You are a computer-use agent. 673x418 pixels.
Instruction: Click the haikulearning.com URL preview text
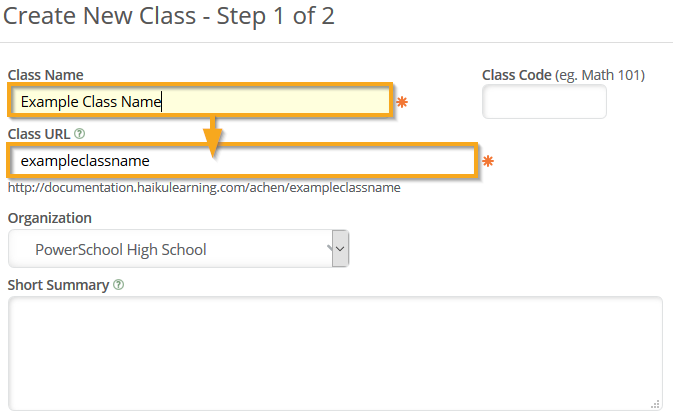(204, 187)
